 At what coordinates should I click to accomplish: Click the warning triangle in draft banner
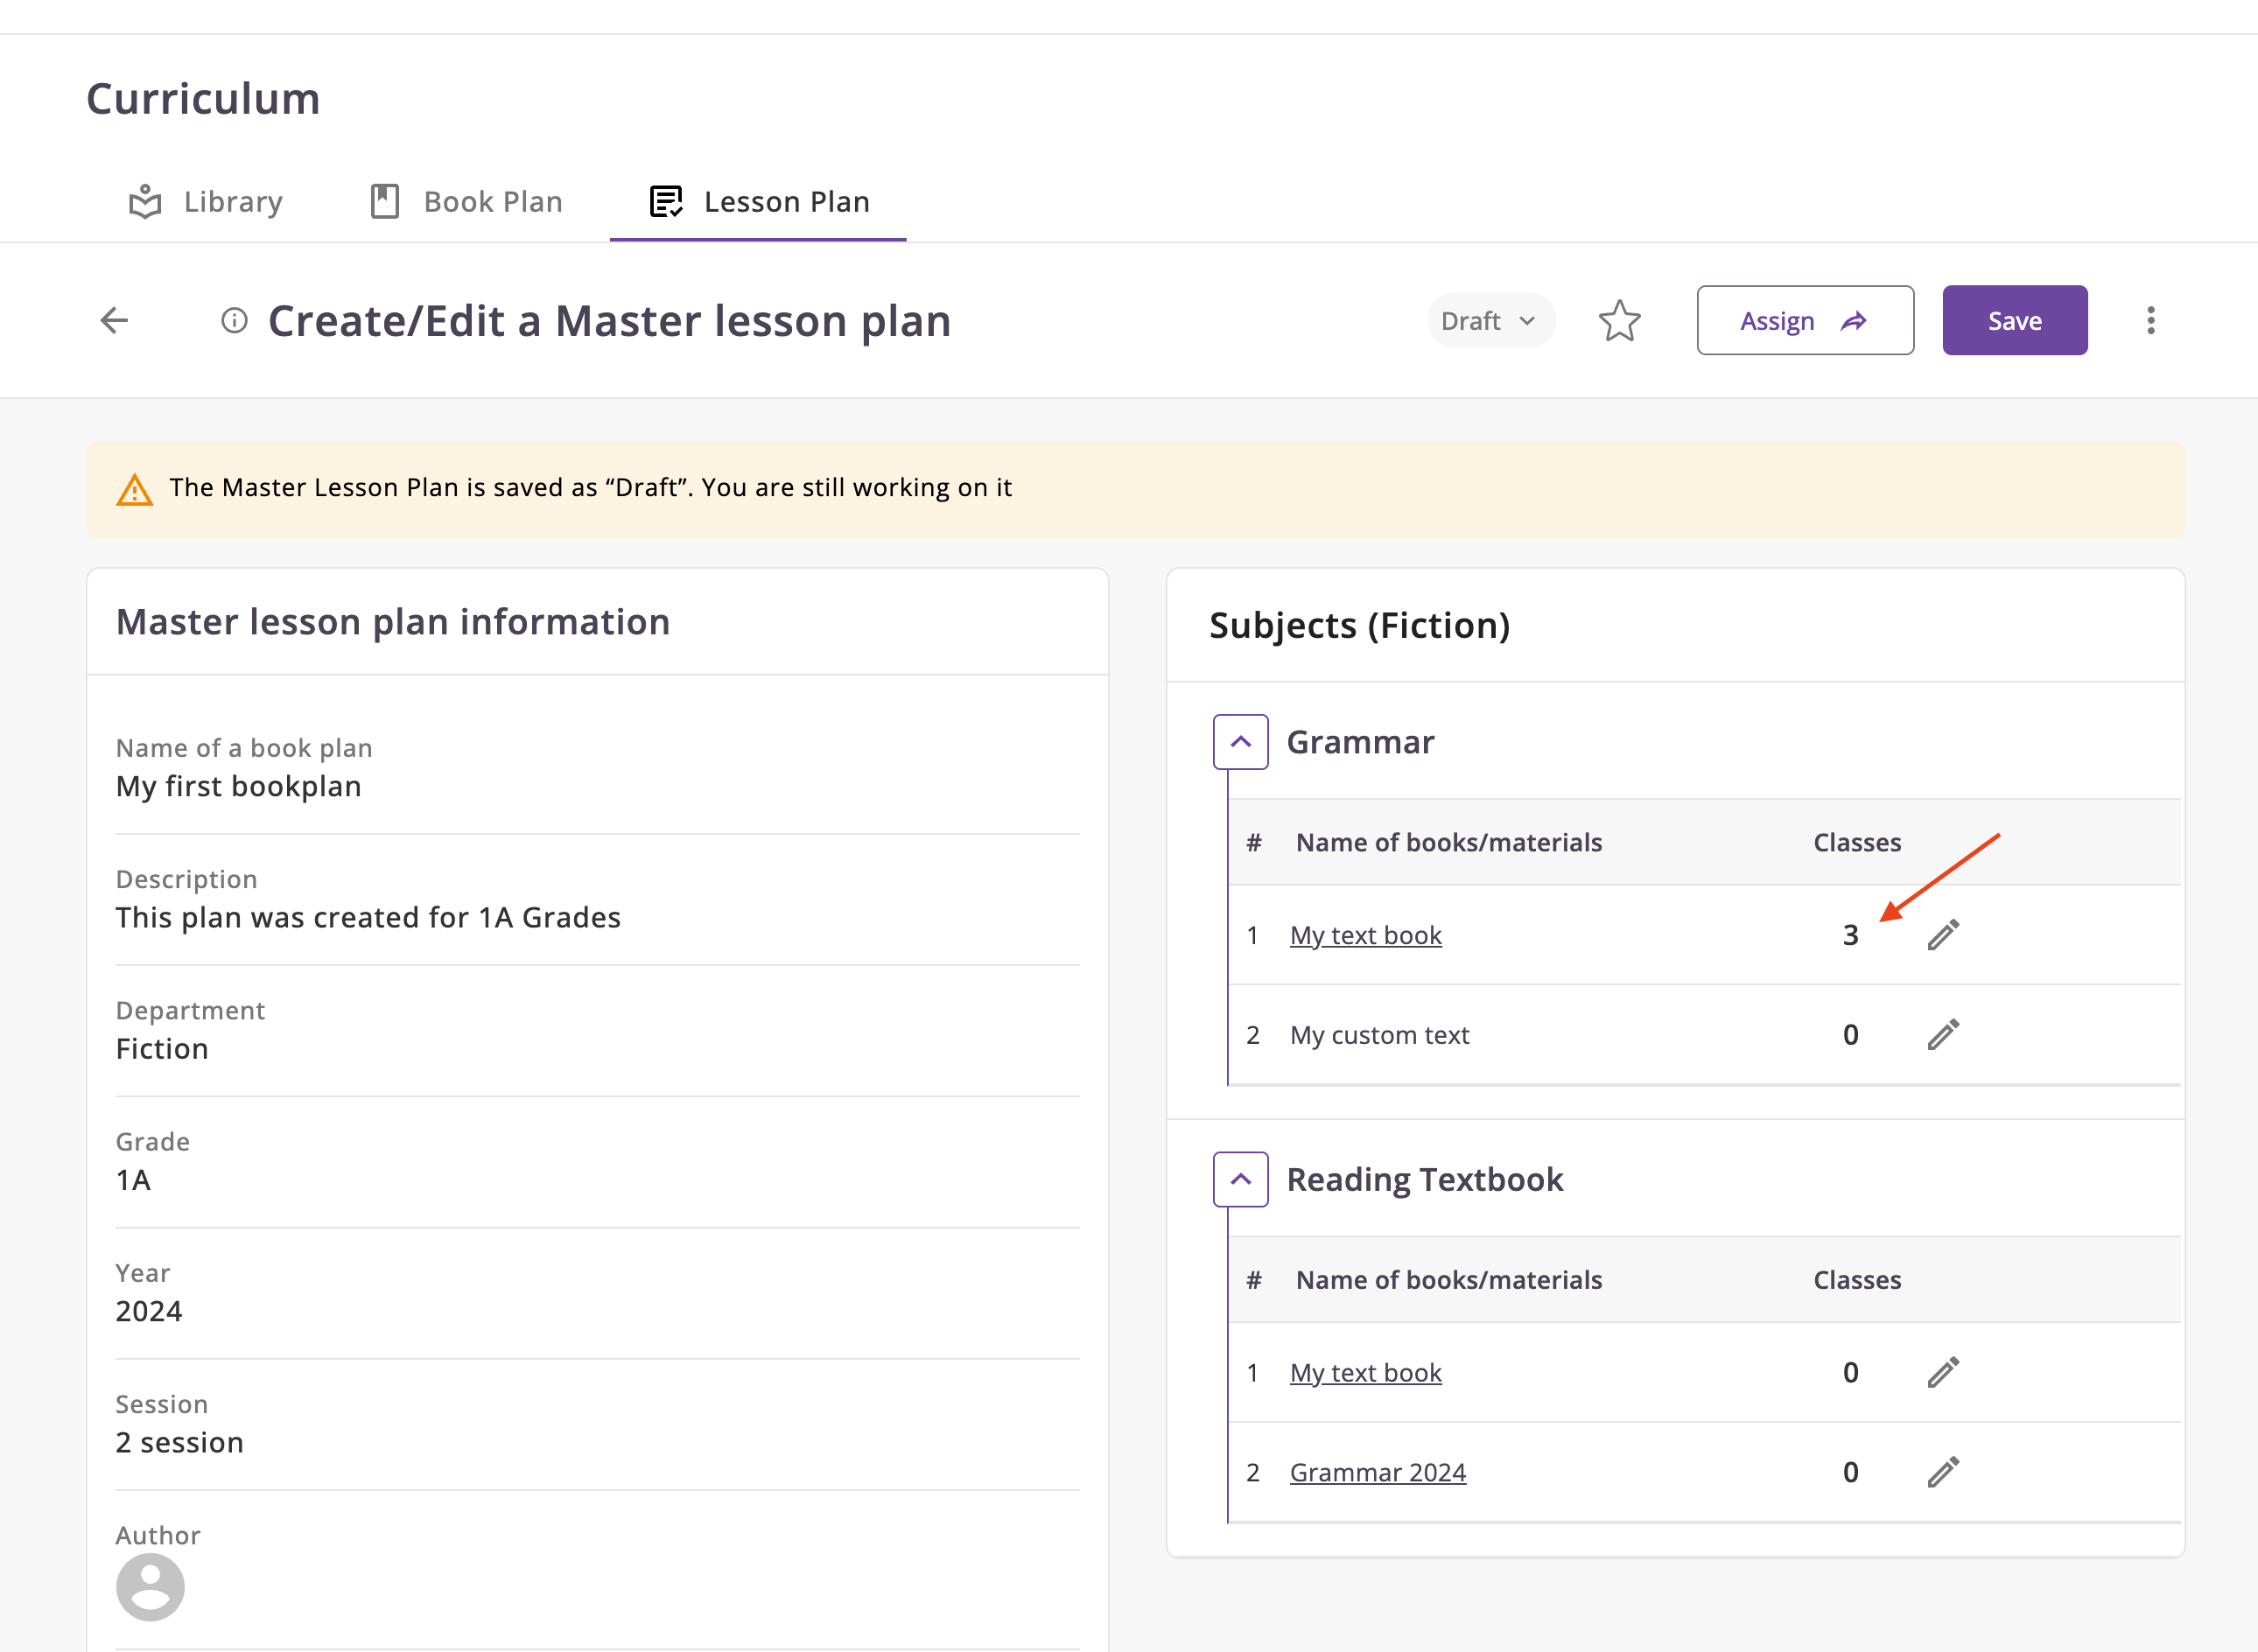click(135, 490)
